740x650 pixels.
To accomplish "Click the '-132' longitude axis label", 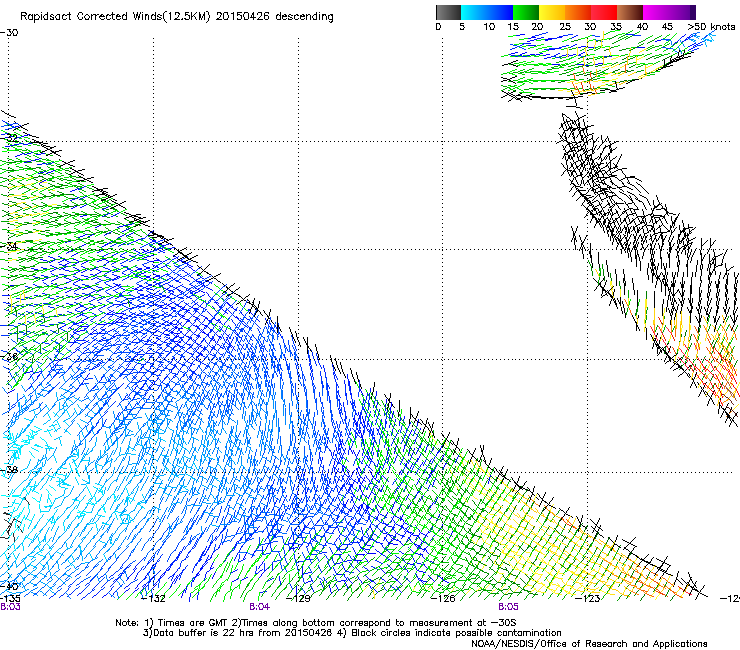I will tap(154, 599).
